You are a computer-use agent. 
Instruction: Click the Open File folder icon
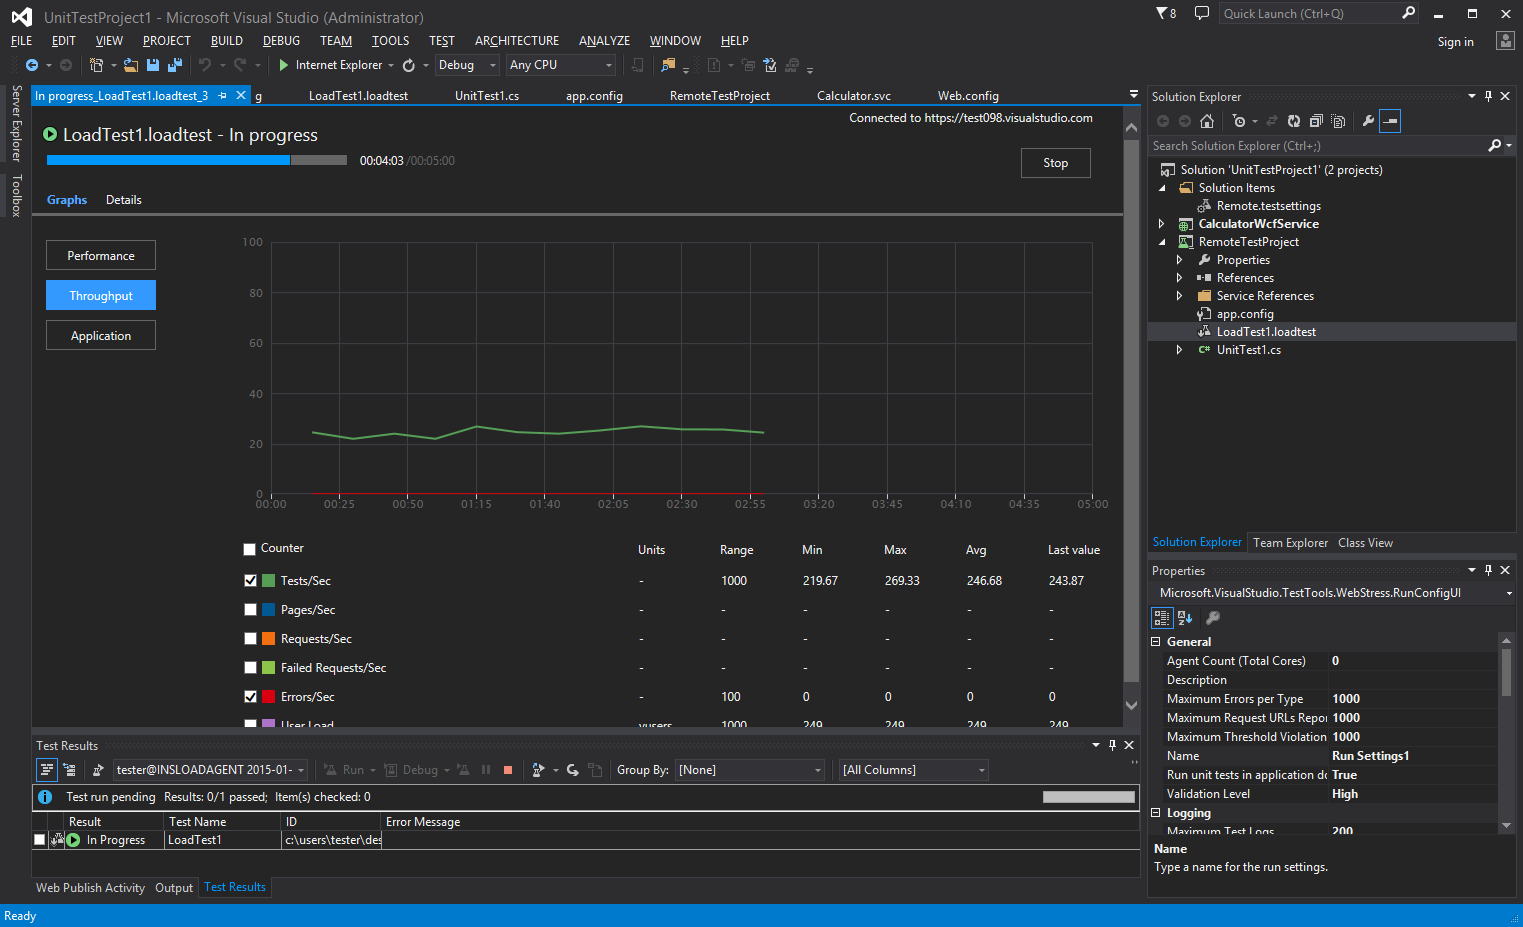tap(131, 65)
